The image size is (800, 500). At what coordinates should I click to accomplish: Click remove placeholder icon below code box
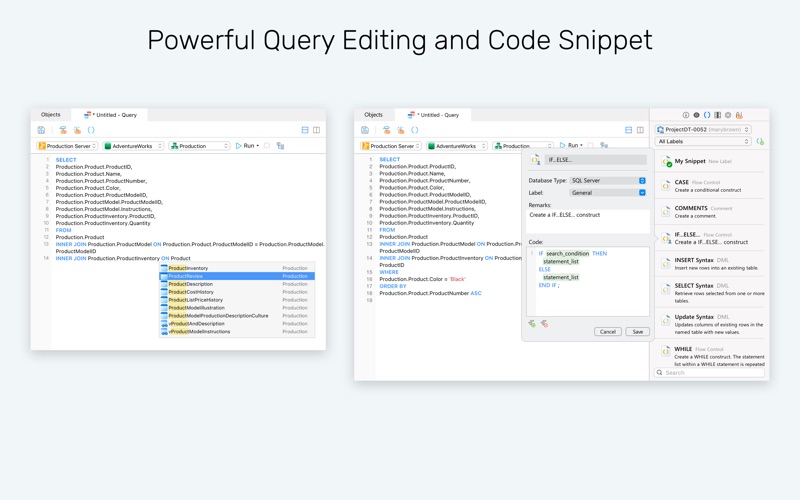pos(544,323)
